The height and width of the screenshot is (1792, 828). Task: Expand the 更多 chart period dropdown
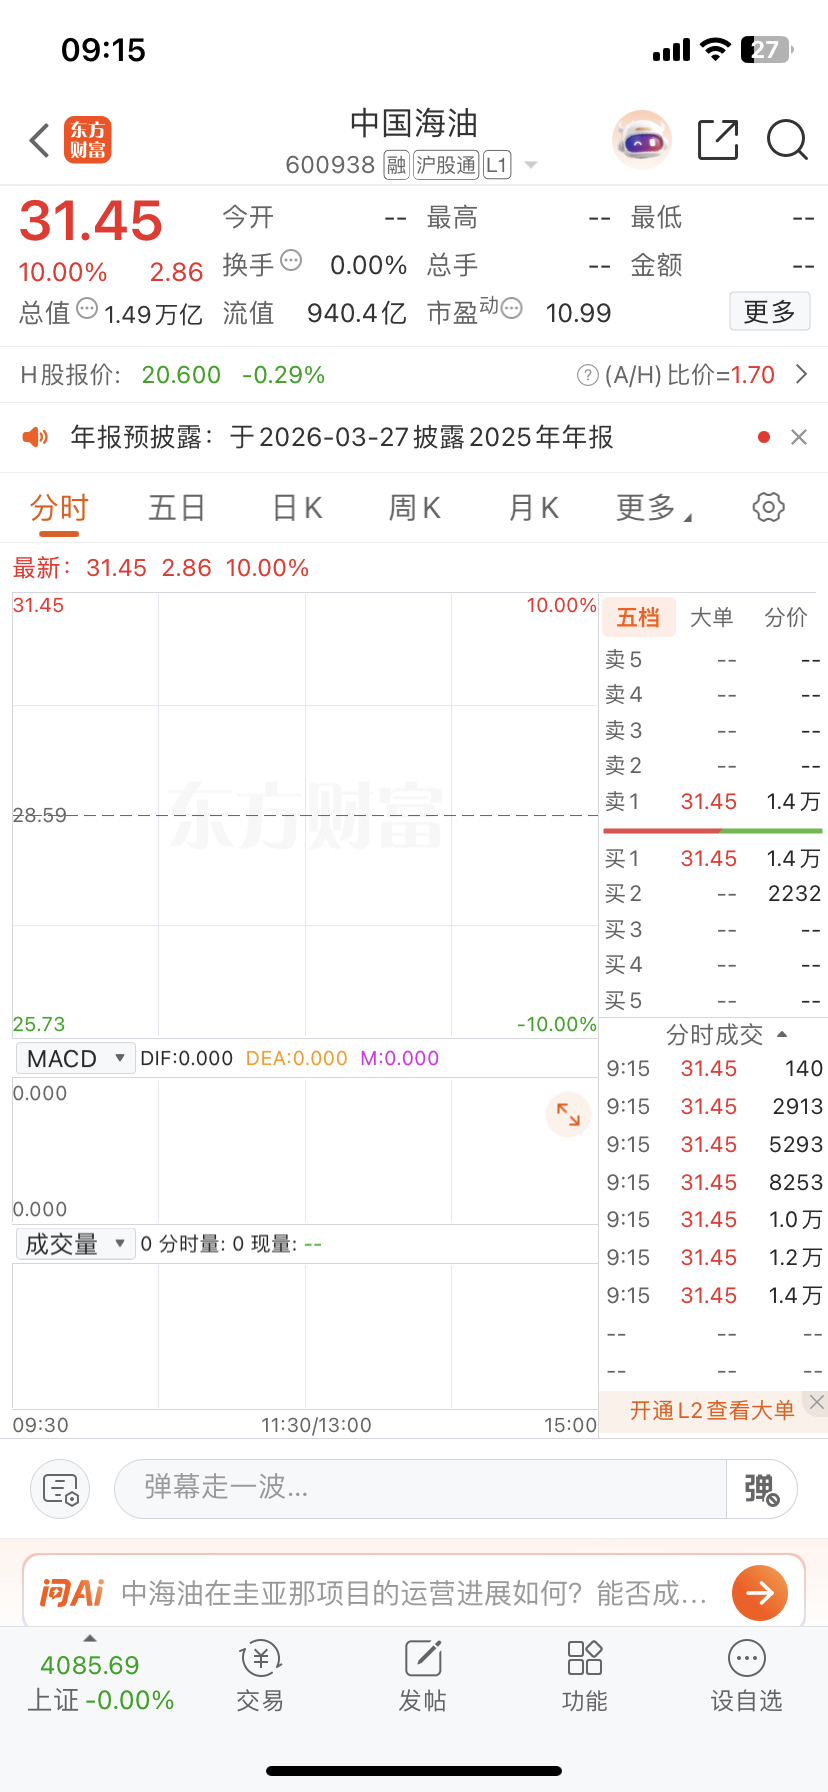coord(654,508)
